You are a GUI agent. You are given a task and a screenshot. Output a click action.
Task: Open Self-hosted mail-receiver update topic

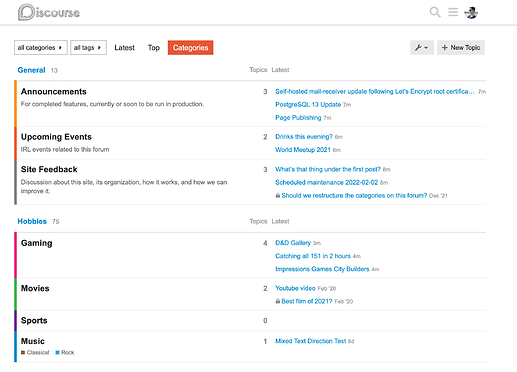[x=375, y=91]
